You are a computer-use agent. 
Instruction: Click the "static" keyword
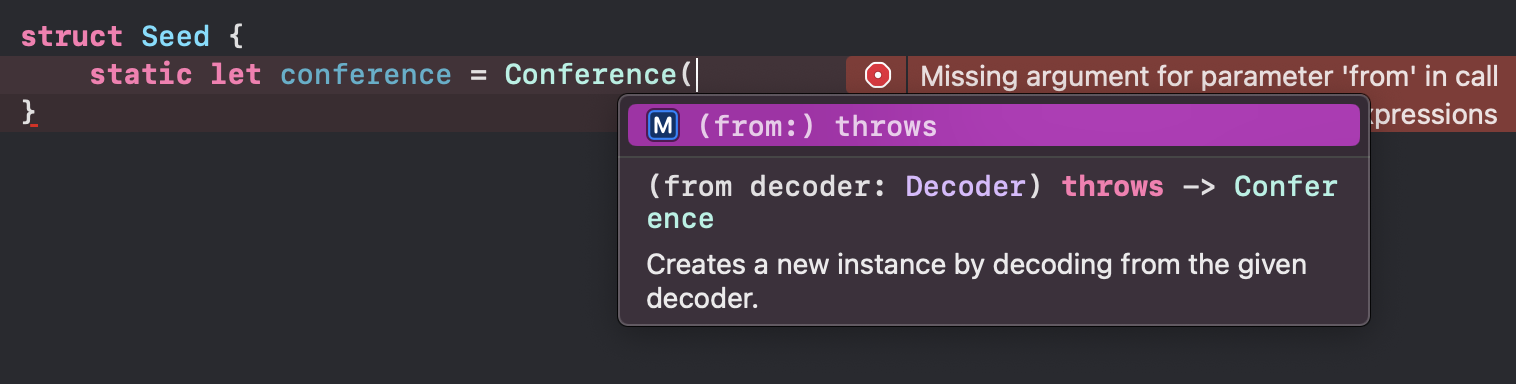[140, 75]
